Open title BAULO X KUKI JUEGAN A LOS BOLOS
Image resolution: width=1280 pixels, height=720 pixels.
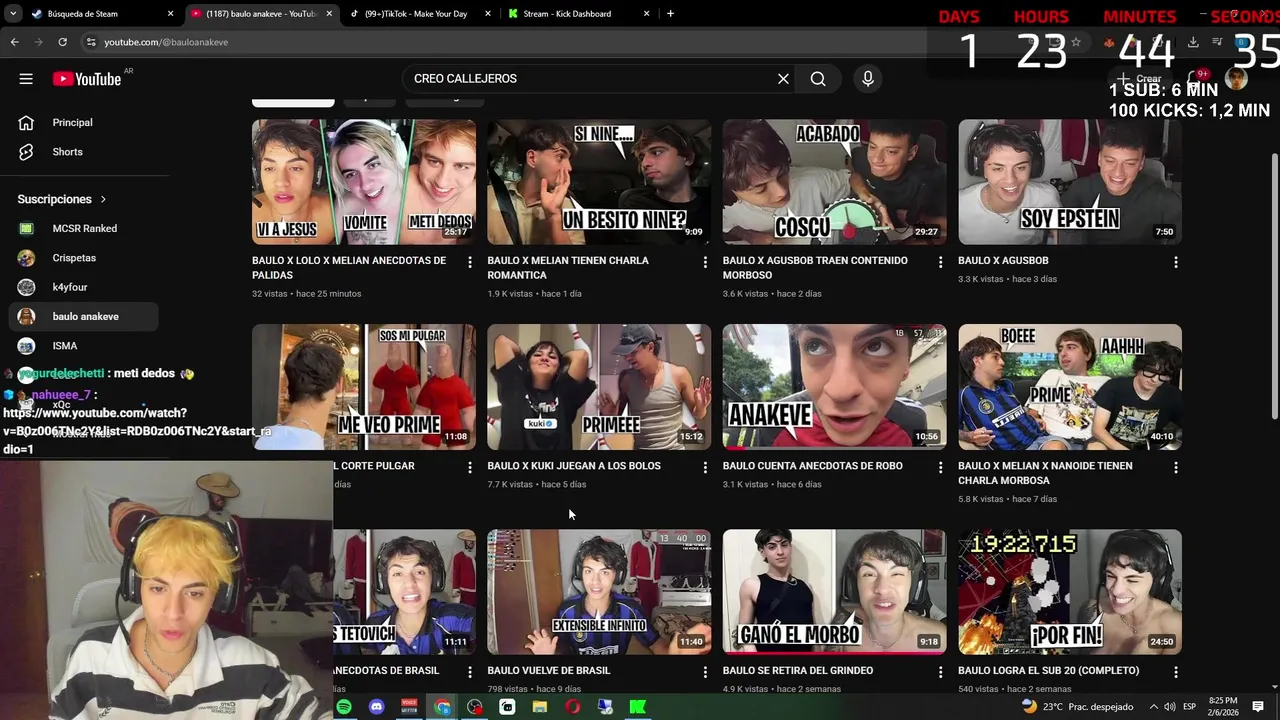574,466
